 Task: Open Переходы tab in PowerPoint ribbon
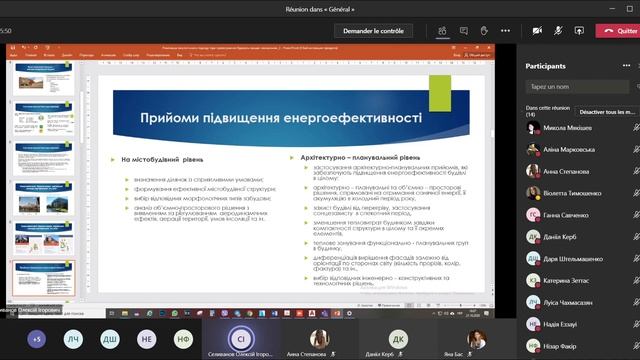point(87,55)
